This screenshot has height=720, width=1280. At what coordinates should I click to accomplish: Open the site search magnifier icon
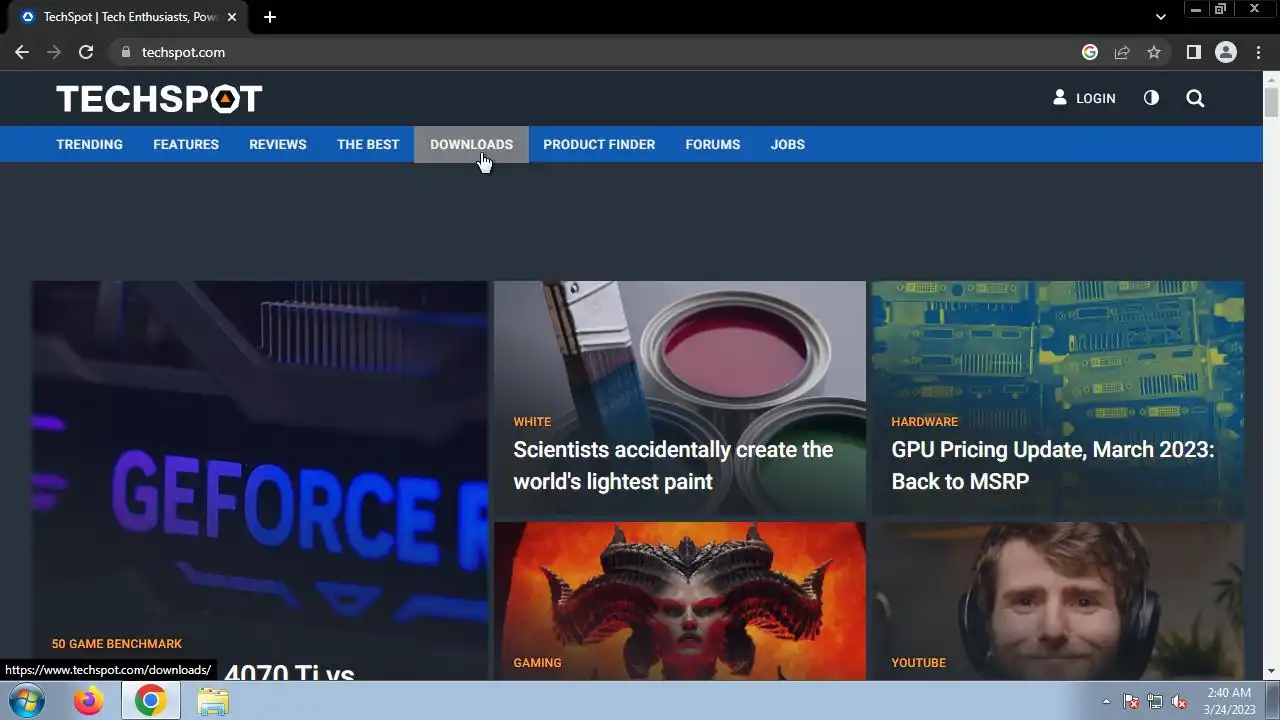[1195, 98]
